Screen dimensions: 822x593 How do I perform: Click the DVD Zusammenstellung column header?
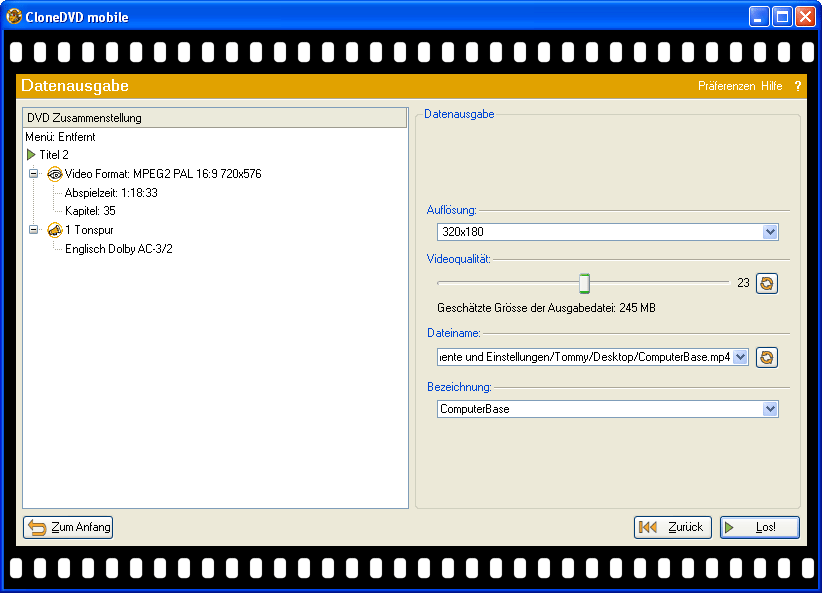click(x=215, y=118)
